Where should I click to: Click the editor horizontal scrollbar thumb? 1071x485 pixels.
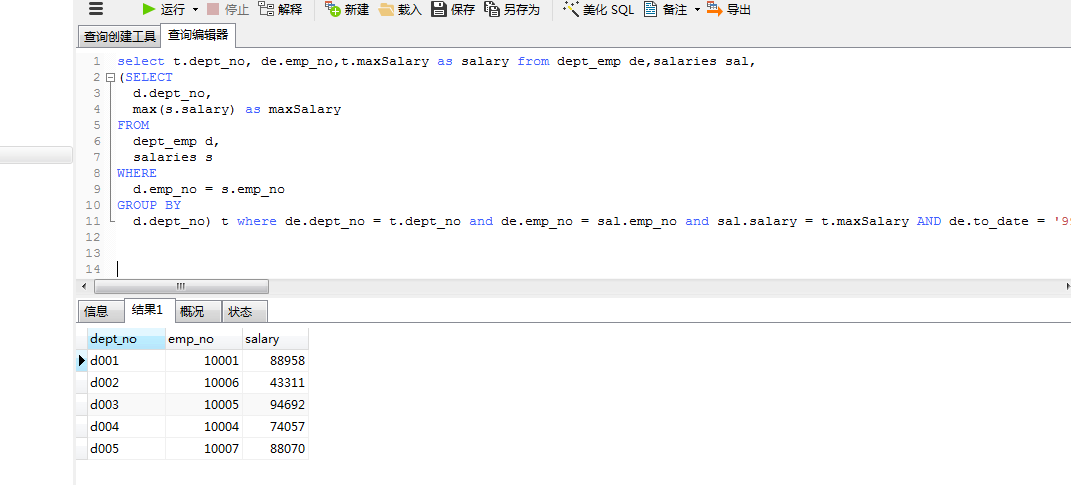pos(181,286)
